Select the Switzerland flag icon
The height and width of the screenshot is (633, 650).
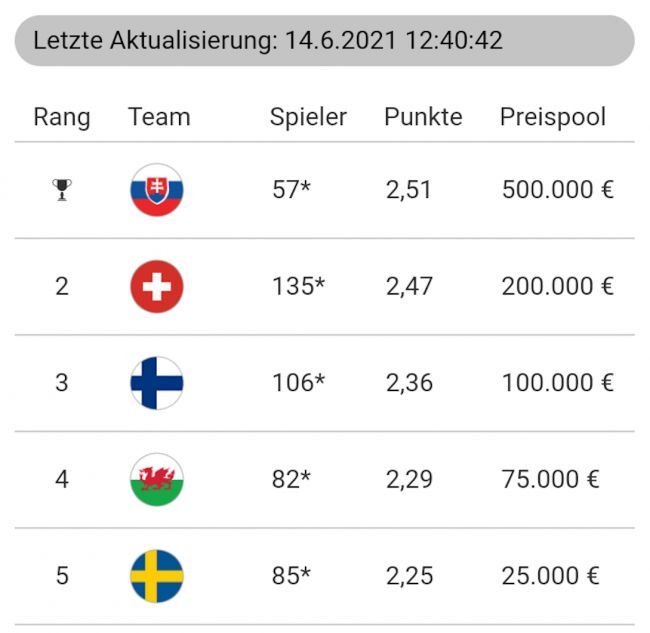157,287
